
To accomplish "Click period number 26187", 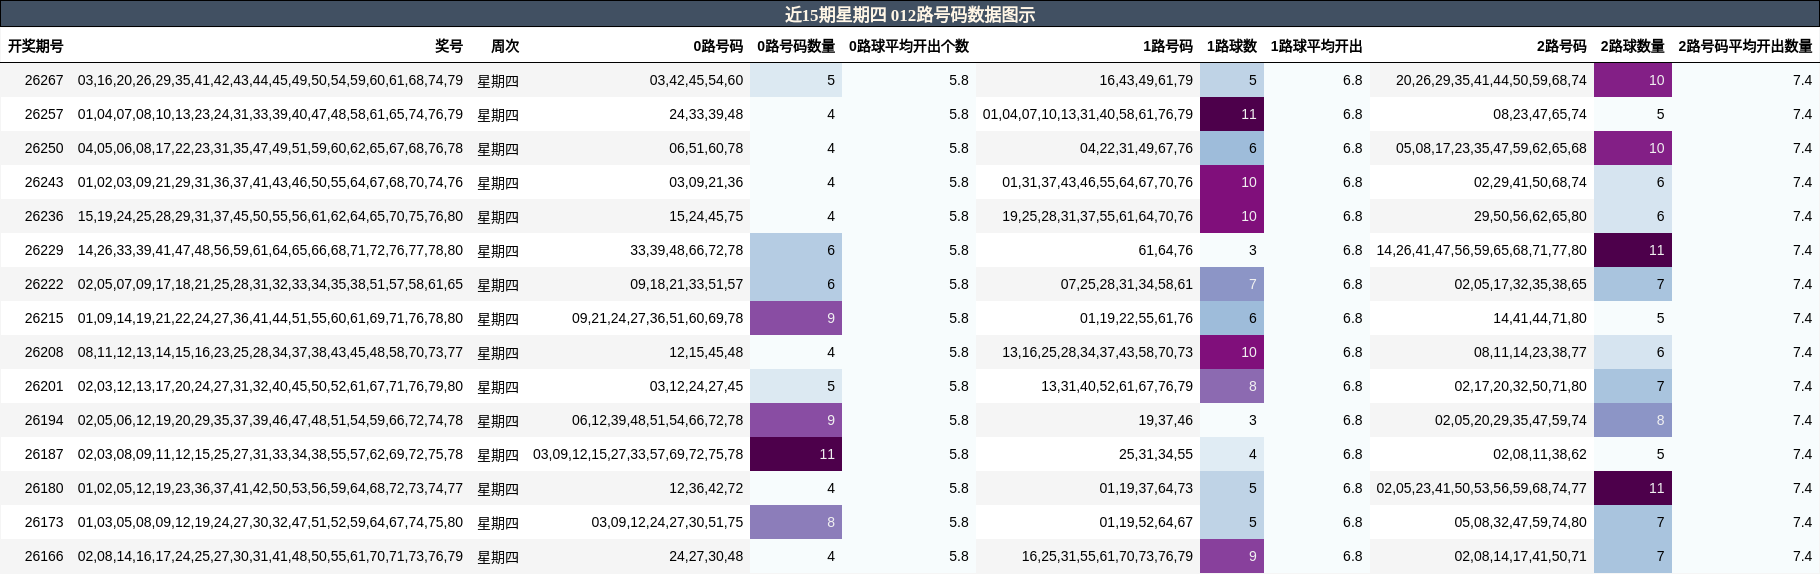I will coord(44,454).
